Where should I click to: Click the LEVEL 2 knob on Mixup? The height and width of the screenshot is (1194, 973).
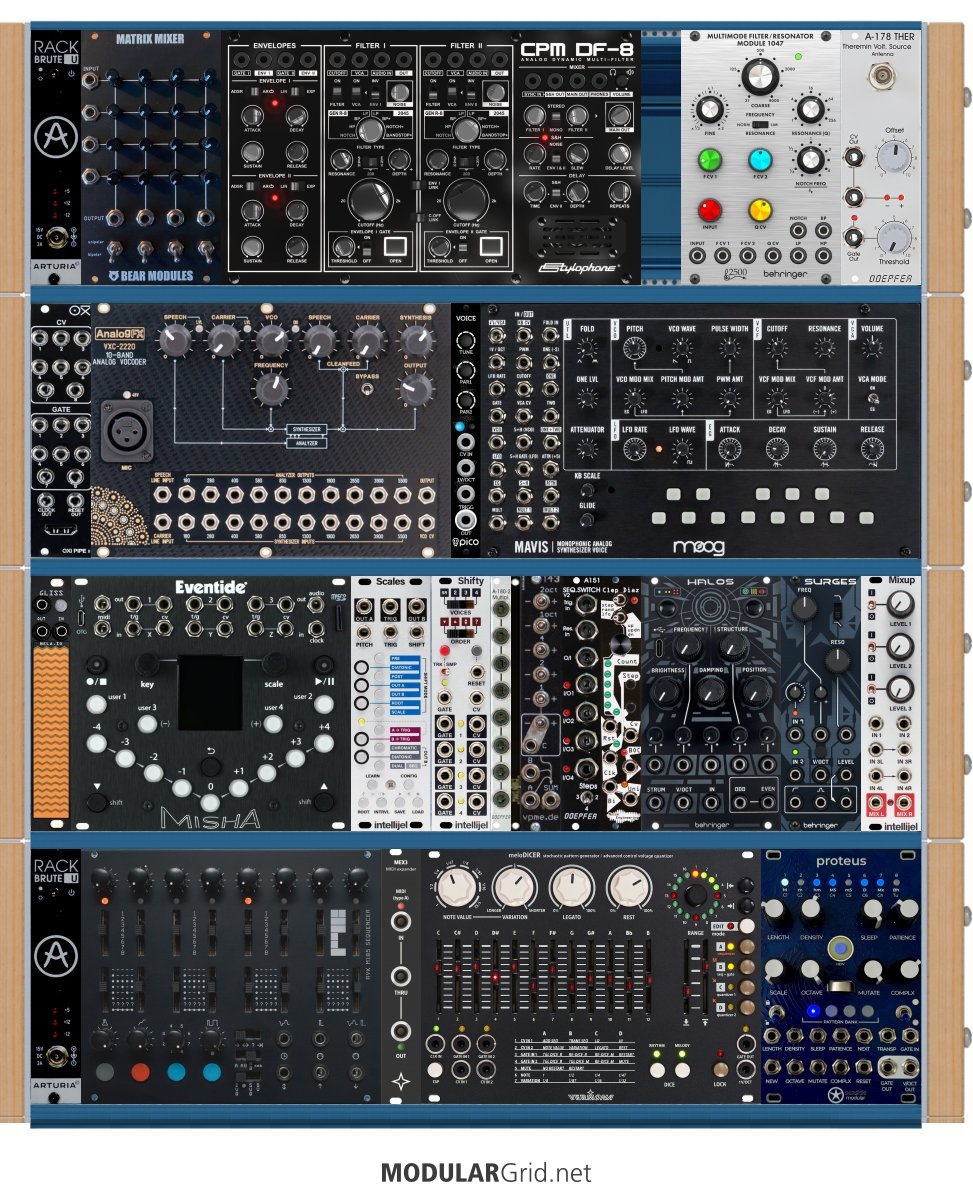pos(899,646)
